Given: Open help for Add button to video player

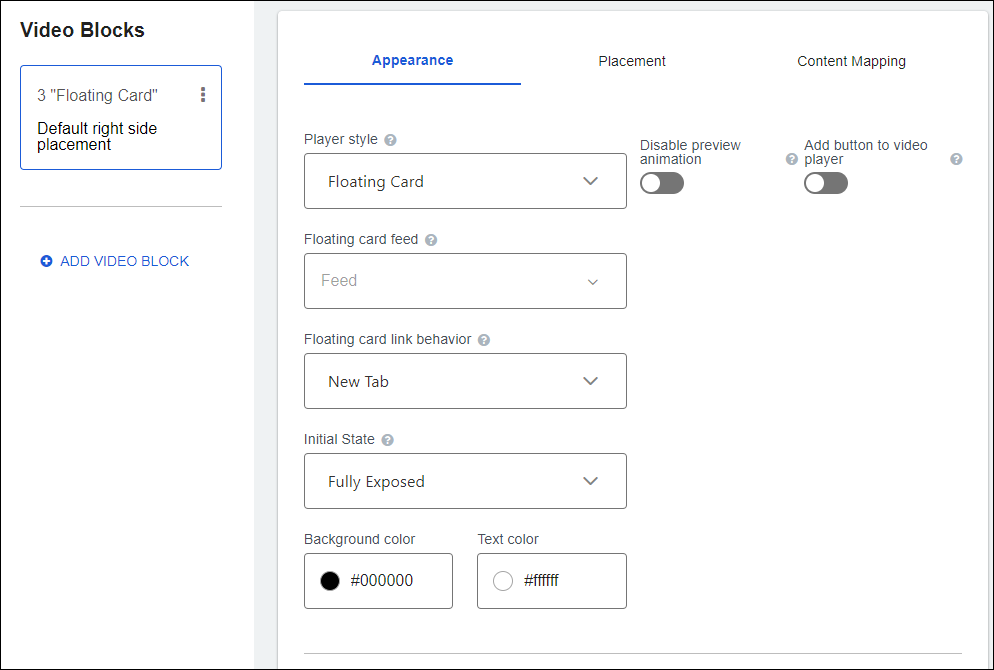Looking at the screenshot, I should 956,158.
